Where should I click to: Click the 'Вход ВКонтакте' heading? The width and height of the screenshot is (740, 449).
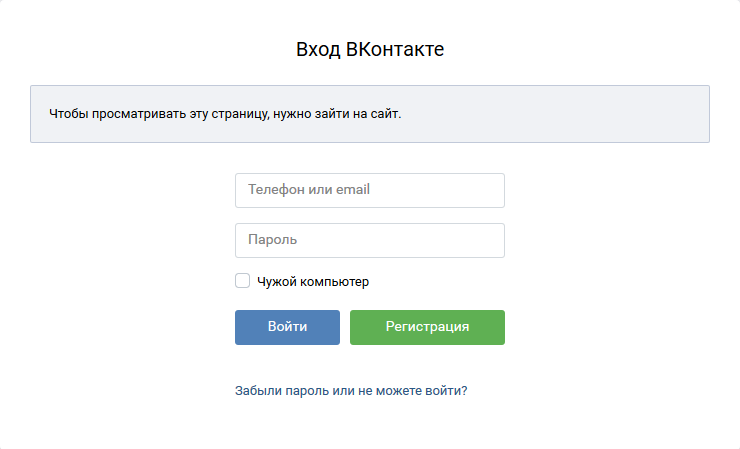click(x=370, y=49)
